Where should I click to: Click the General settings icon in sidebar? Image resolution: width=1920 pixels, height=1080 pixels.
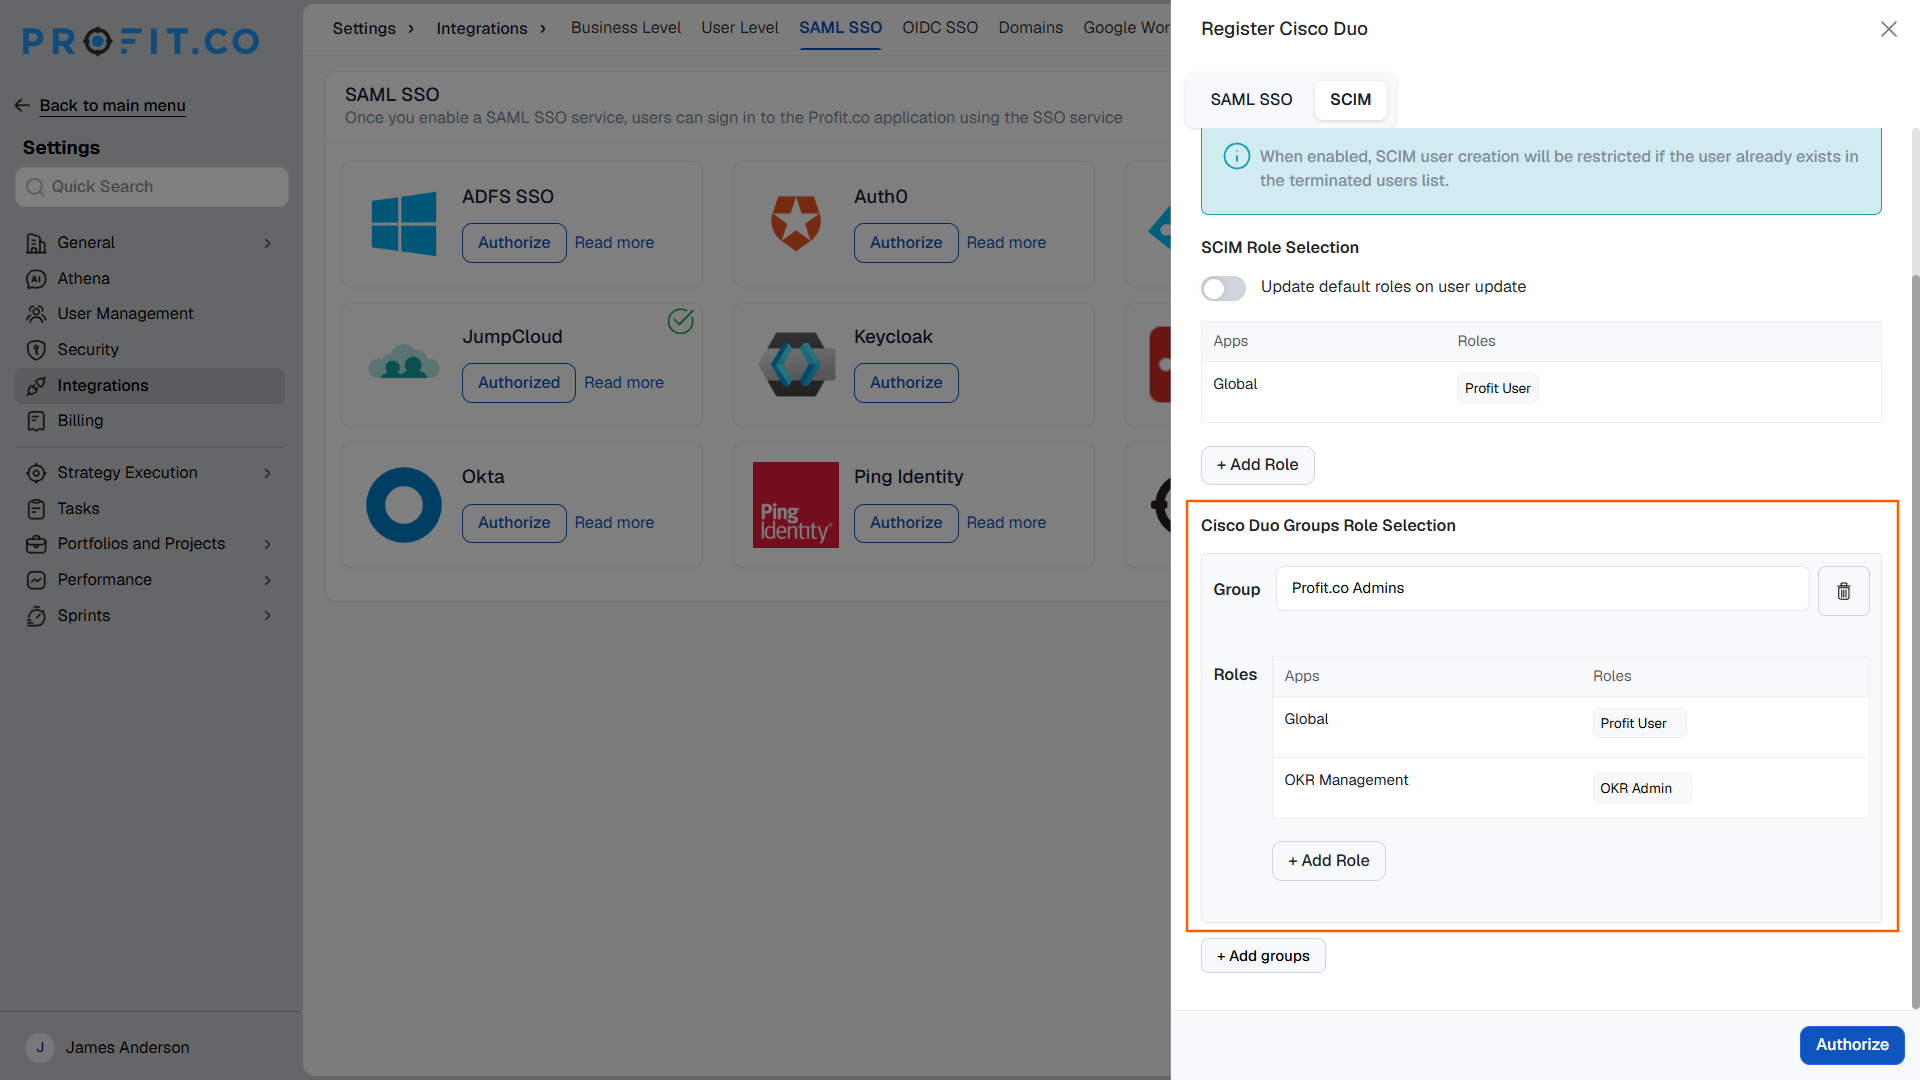tap(36, 243)
